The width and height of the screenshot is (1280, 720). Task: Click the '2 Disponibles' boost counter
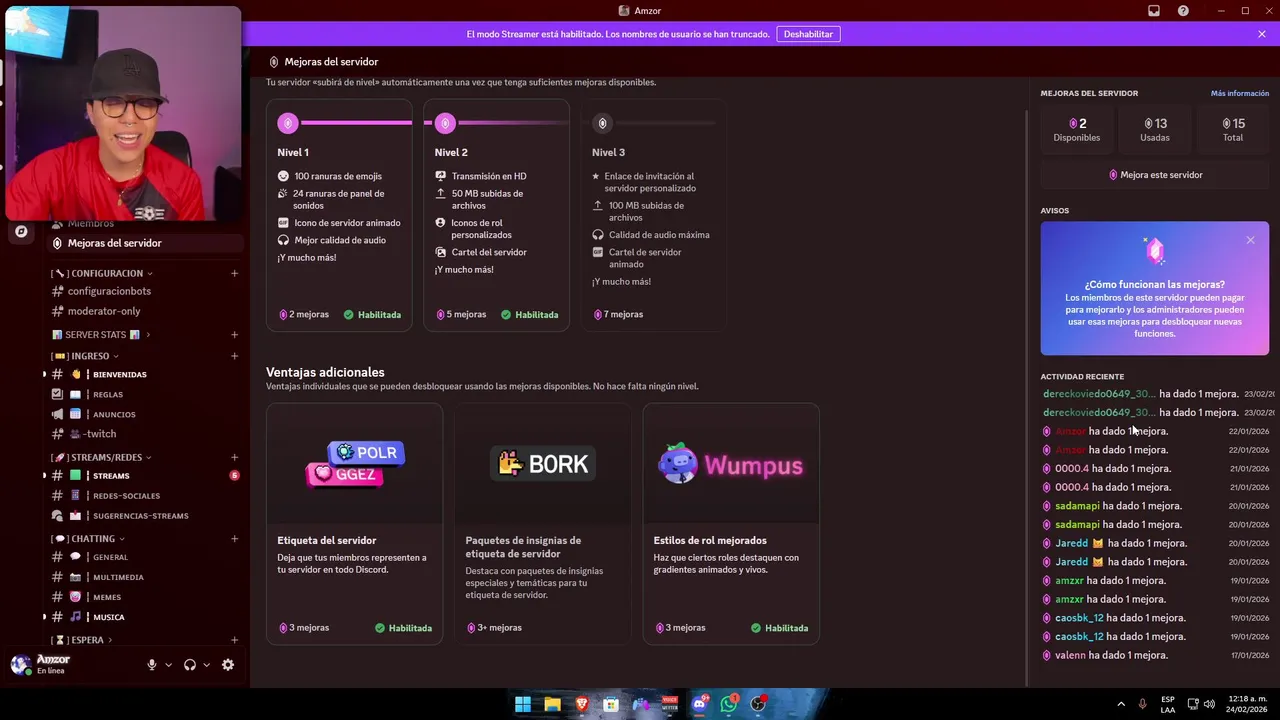click(1077, 130)
